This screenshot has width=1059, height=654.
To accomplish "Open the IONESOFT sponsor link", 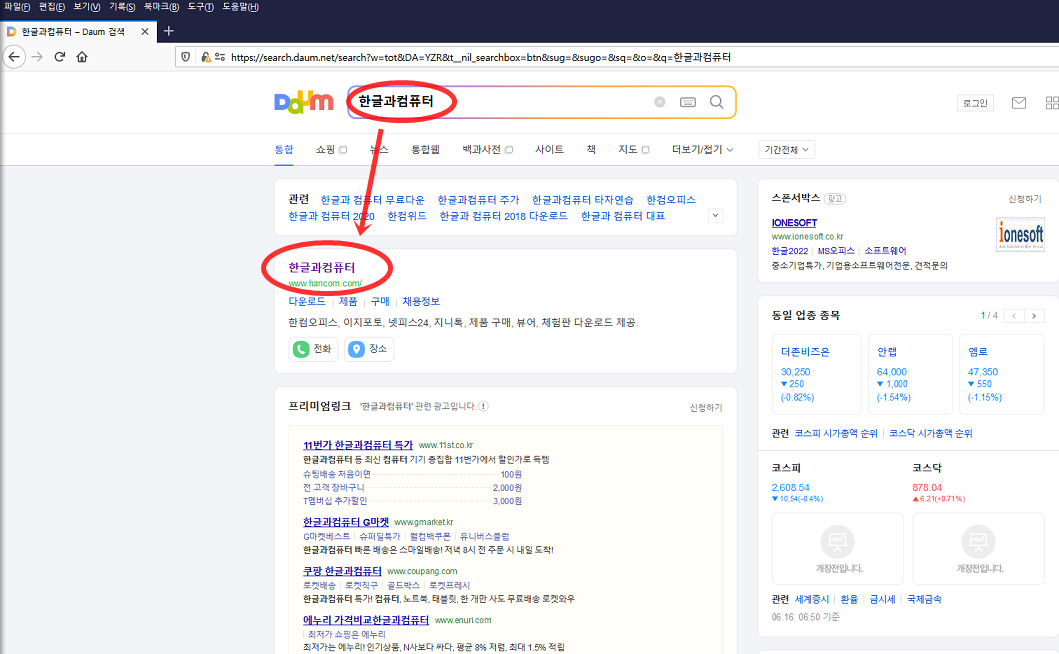I will [x=794, y=223].
